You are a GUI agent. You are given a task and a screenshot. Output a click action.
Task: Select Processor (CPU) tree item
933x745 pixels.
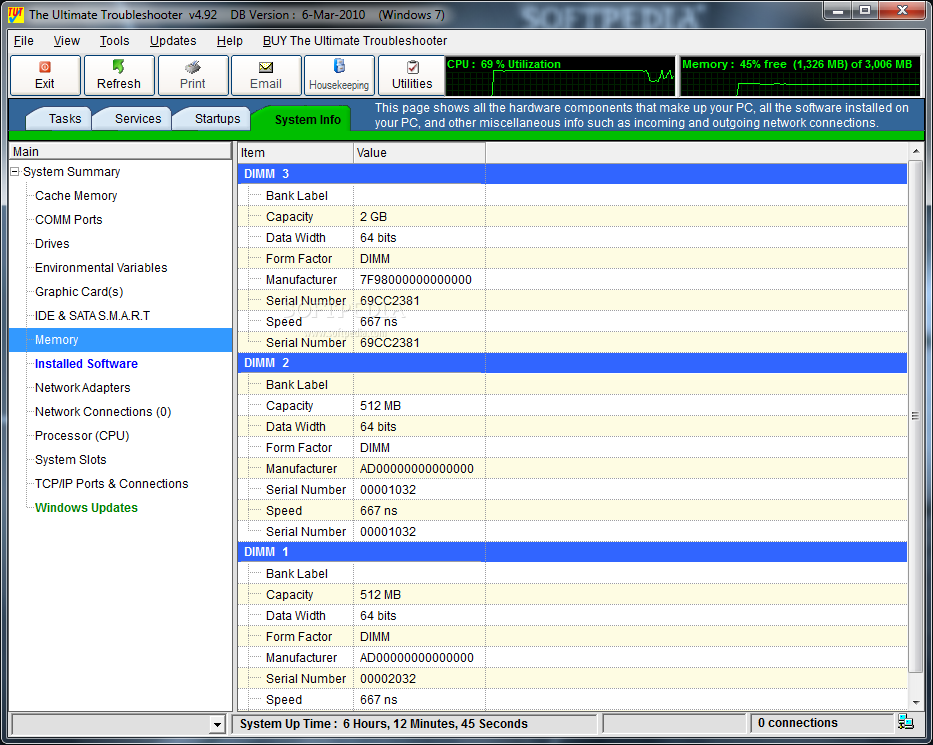tap(82, 436)
